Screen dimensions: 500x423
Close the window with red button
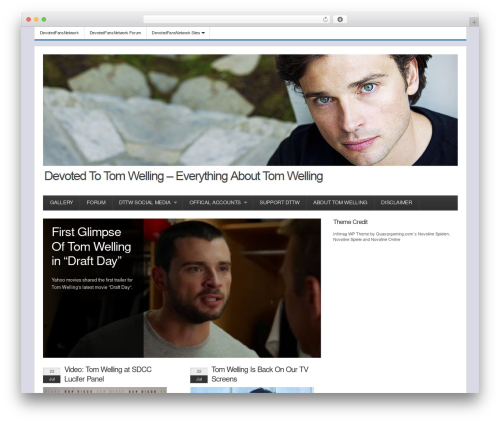point(29,20)
